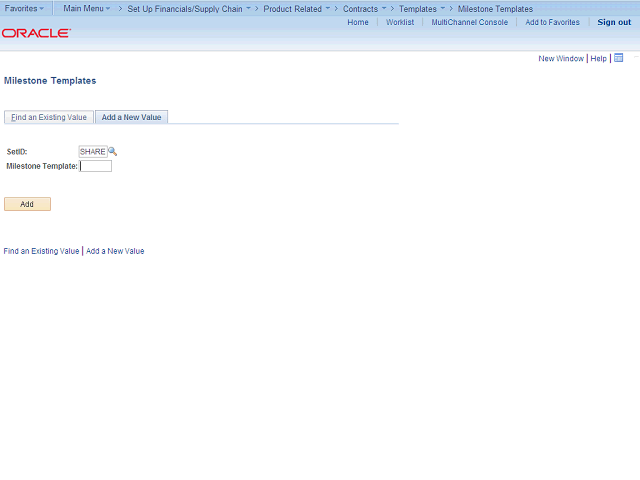Viewport: 640px width, 480px height.
Task: Click bottom Find an Existing Value link
Action: (41, 251)
